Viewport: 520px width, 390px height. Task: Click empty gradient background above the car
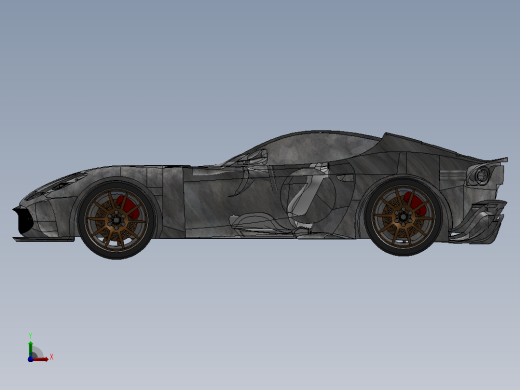coord(260,67)
